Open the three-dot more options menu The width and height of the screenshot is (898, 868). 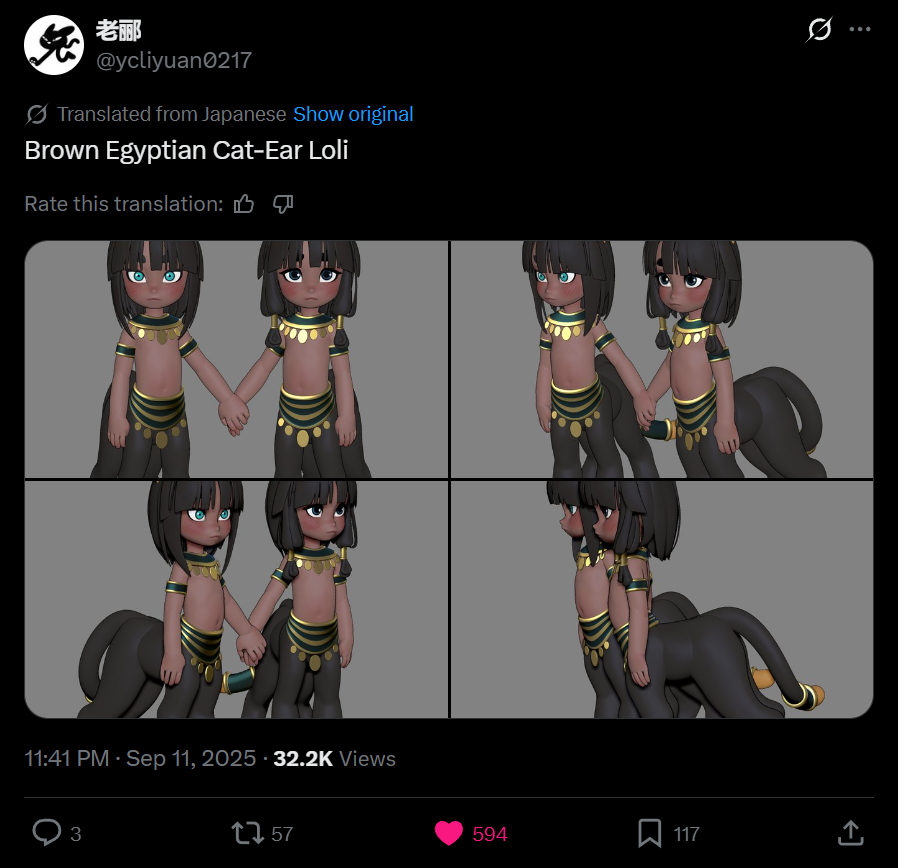point(860,29)
